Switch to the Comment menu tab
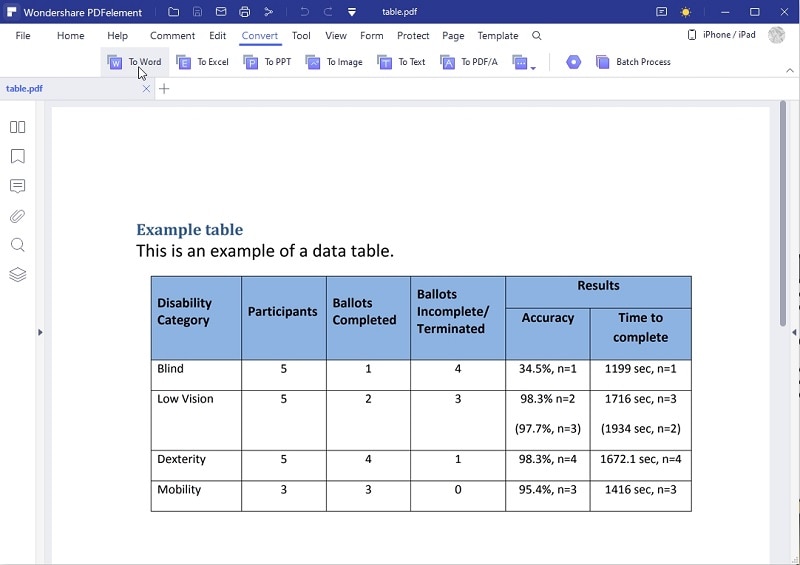This screenshot has width=800, height=565. 172,36
